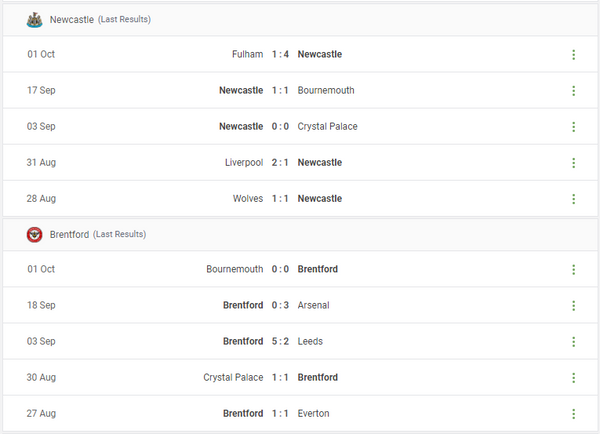Select the Newcastle Last Results header
The width and height of the screenshot is (600, 434).
(98, 19)
